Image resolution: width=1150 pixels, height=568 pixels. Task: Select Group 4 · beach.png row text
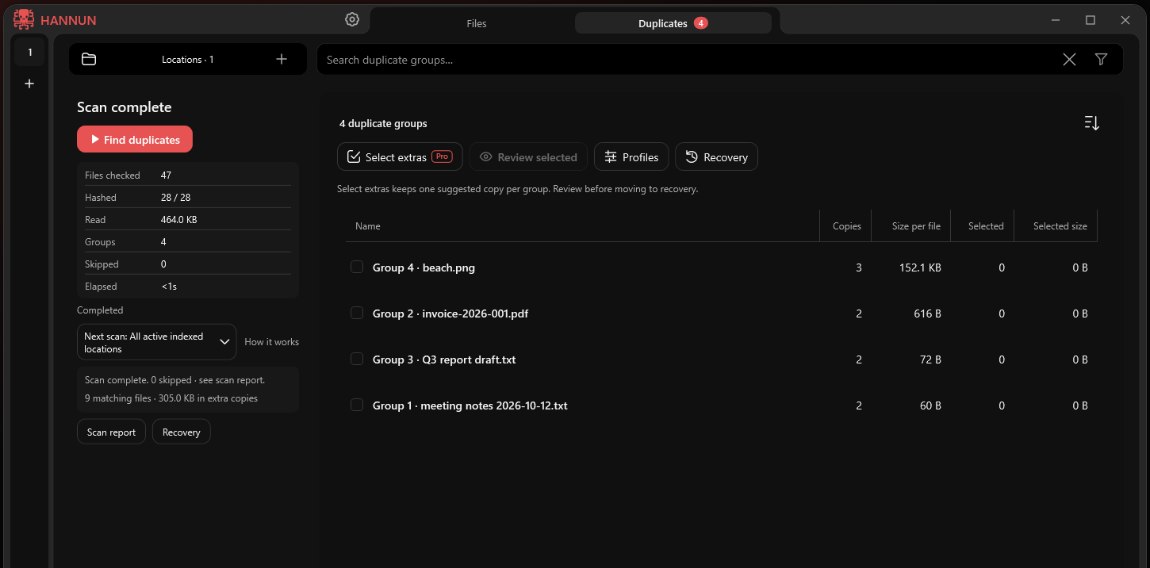424,268
